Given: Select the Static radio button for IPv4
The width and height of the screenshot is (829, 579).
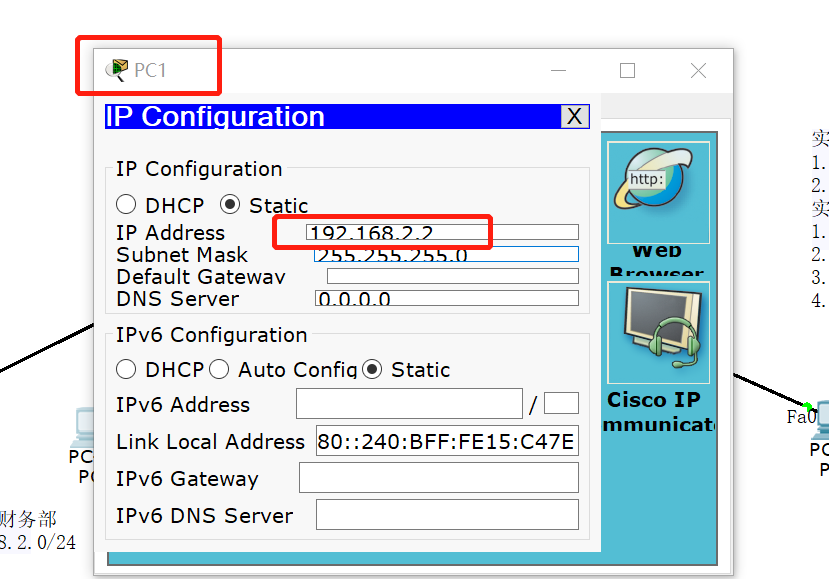Looking at the screenshot, I should [230, 205].
